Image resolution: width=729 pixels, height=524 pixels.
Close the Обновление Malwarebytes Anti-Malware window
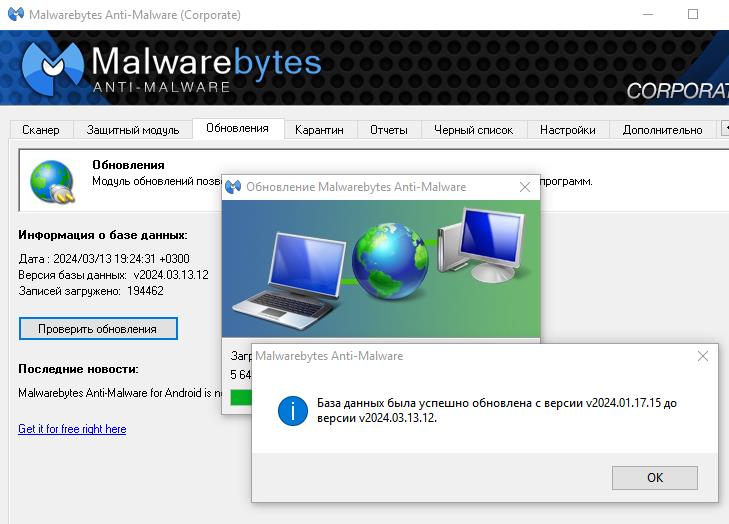[x=525, y=187]
